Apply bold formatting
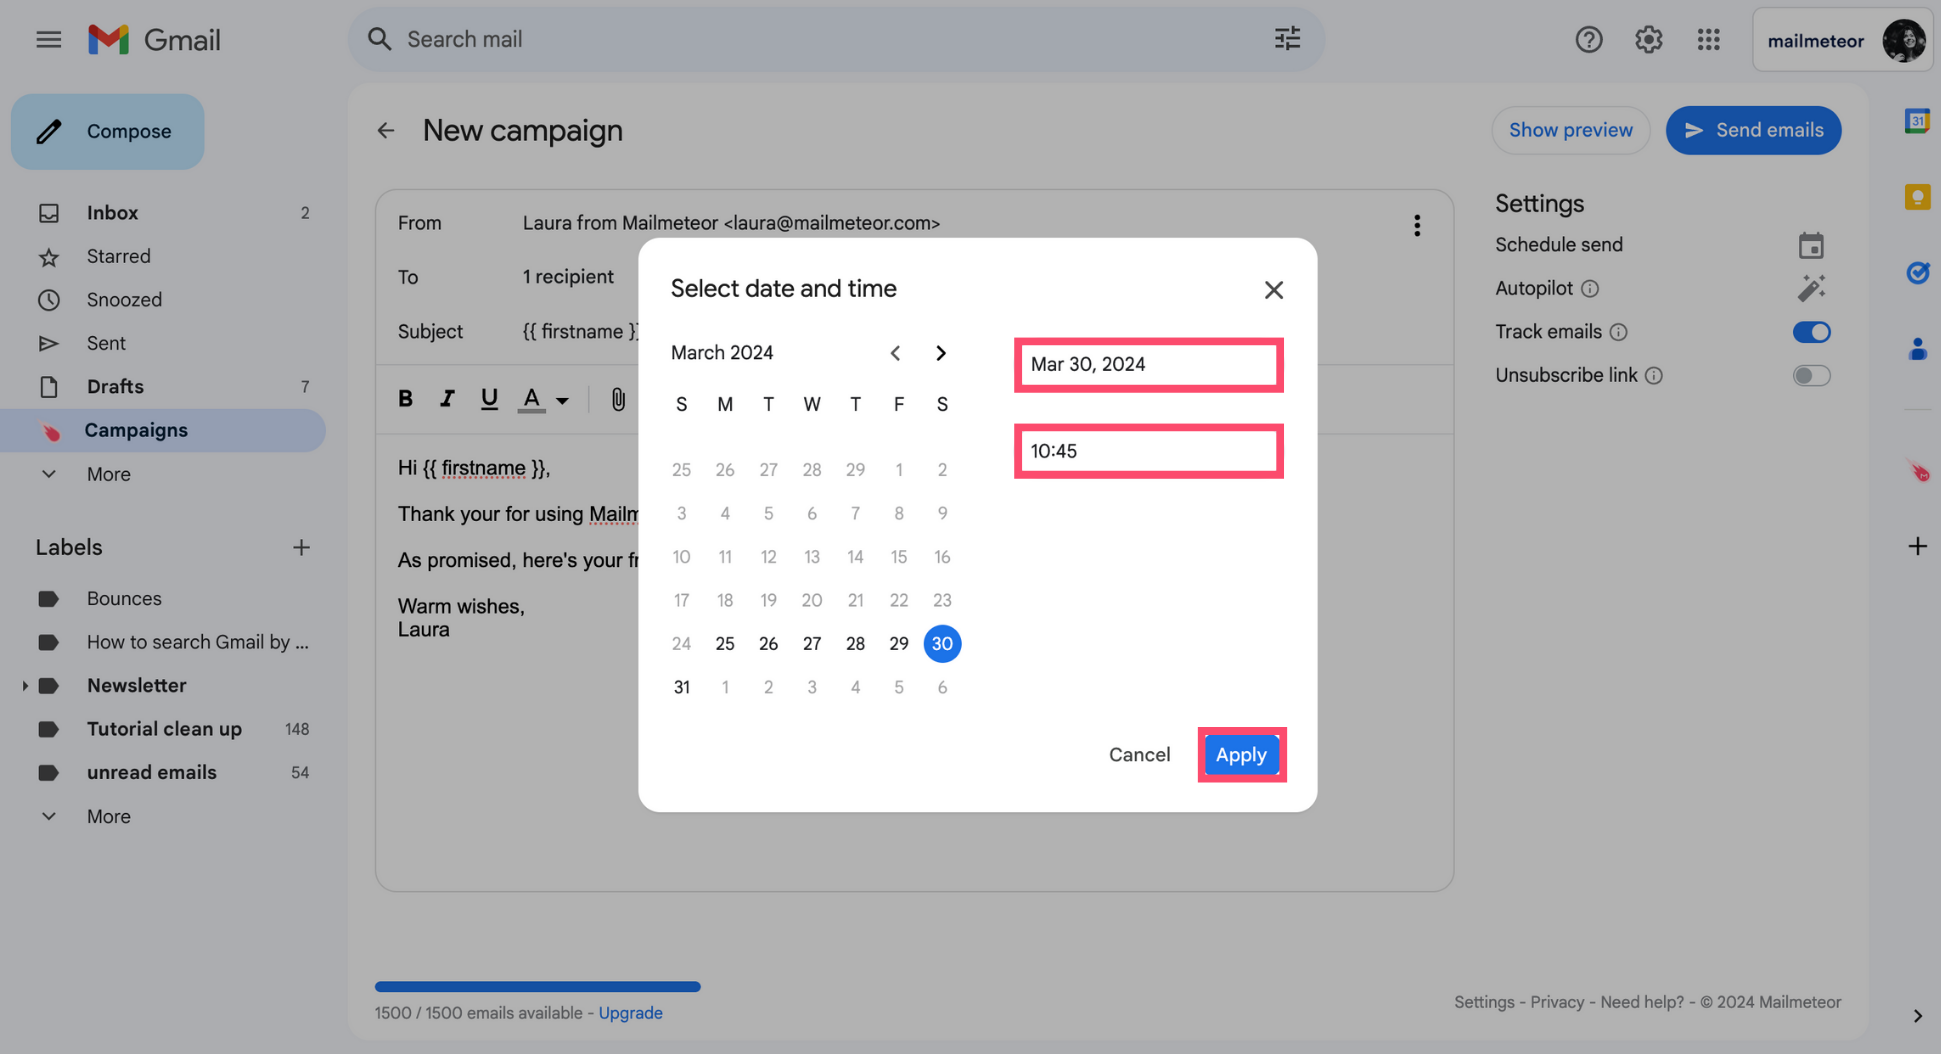1941x1054 pixels. click(x=405, y=399)
